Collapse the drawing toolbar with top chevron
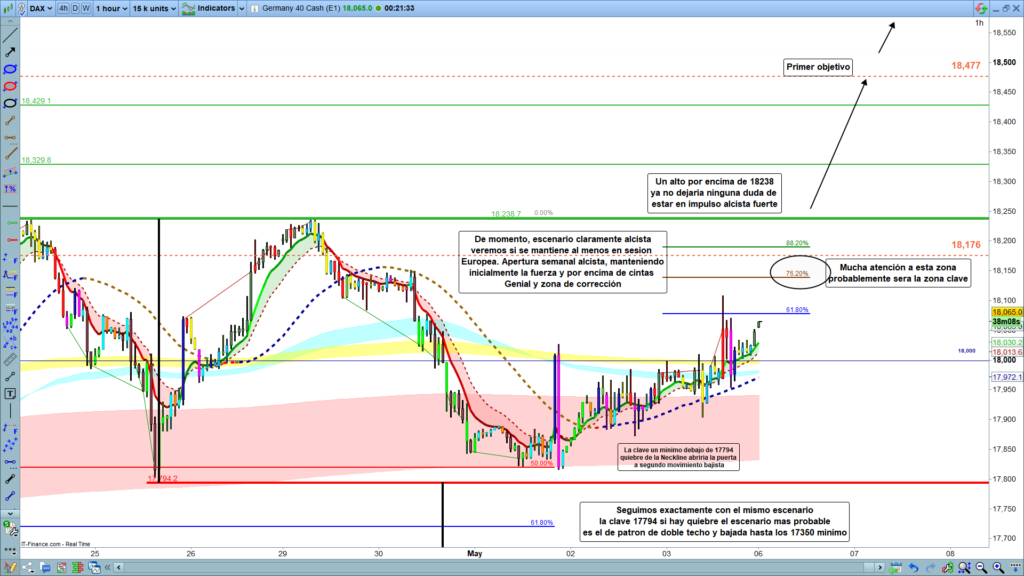The image size is (1024, 576). (x=10, y=19)
